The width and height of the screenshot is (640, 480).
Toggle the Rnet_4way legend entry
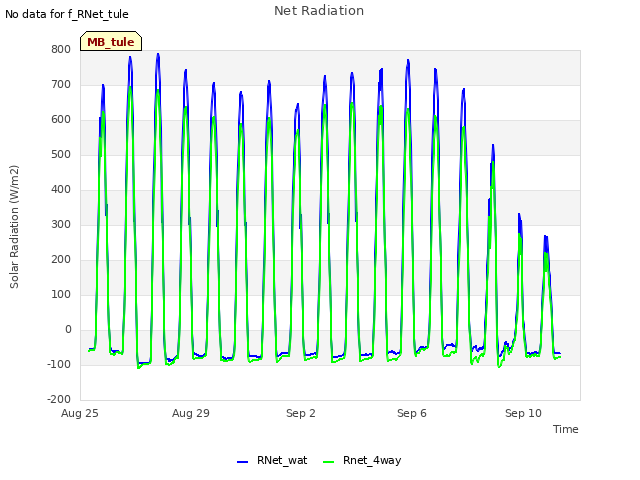(362, 460)
